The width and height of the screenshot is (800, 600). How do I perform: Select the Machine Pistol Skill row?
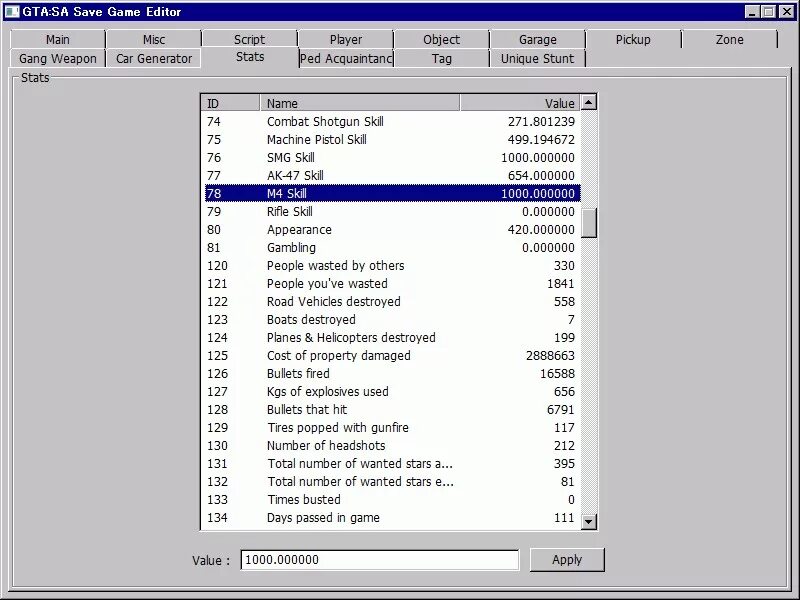click(391, 139)
